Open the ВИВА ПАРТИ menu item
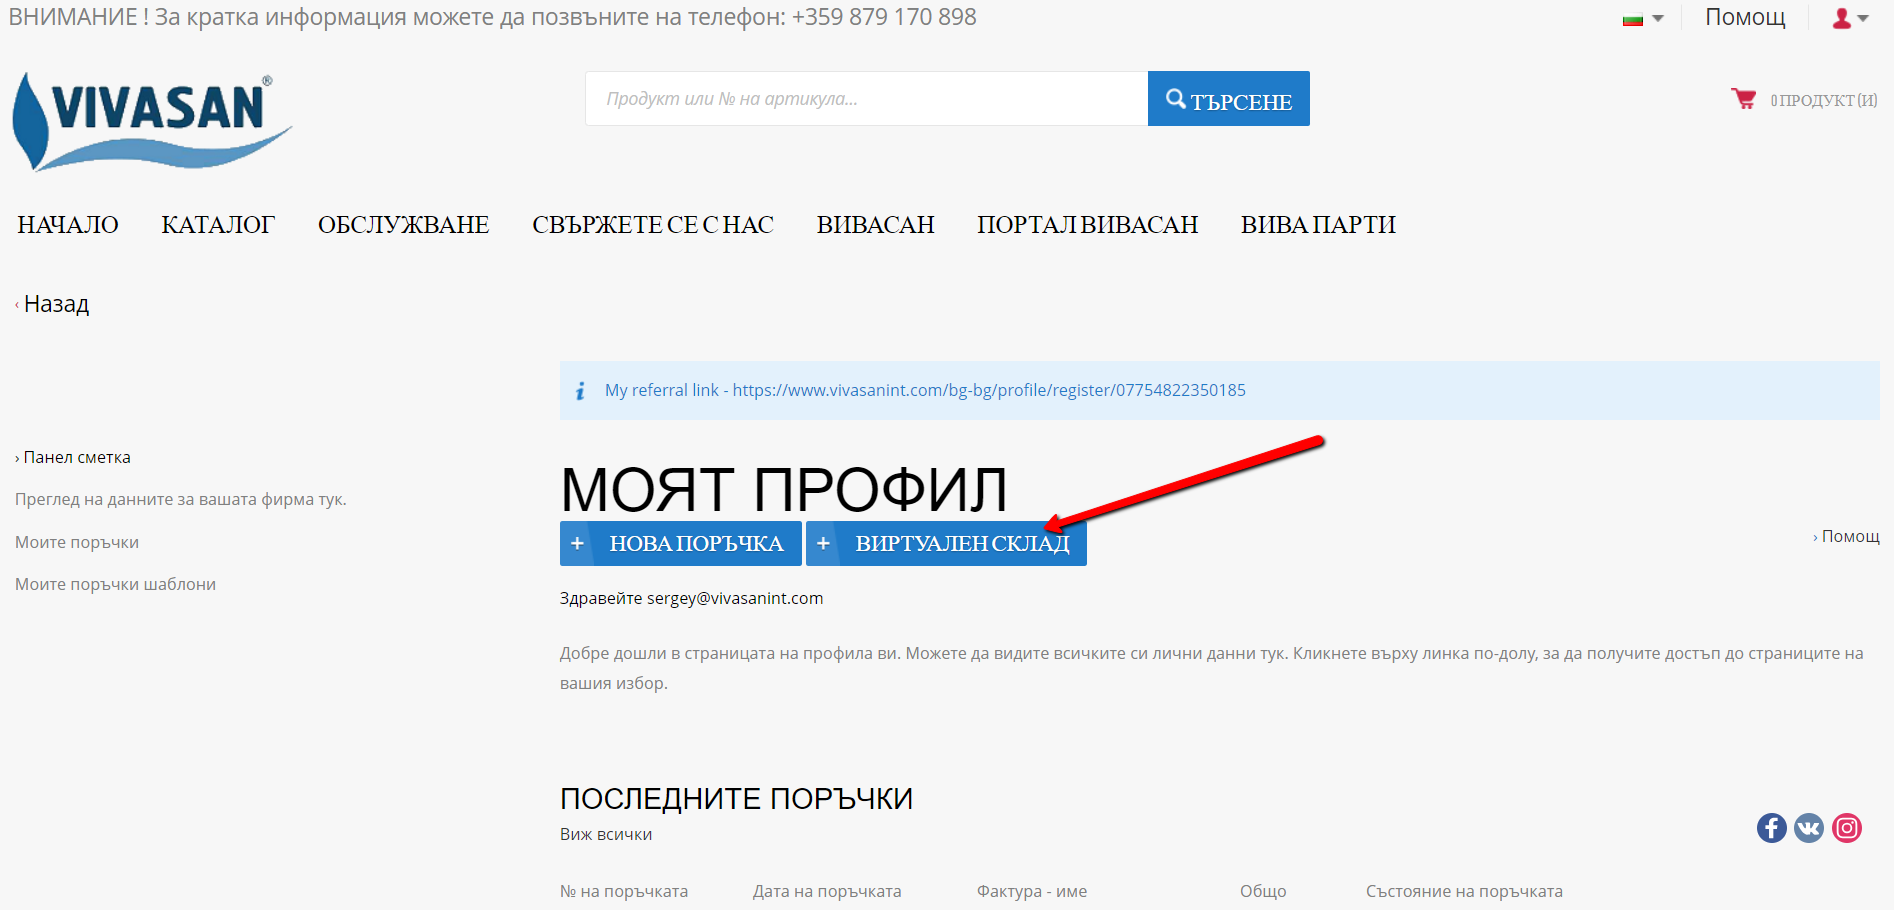Viewport: 1894px width, 910px height. coord(1318,225)
